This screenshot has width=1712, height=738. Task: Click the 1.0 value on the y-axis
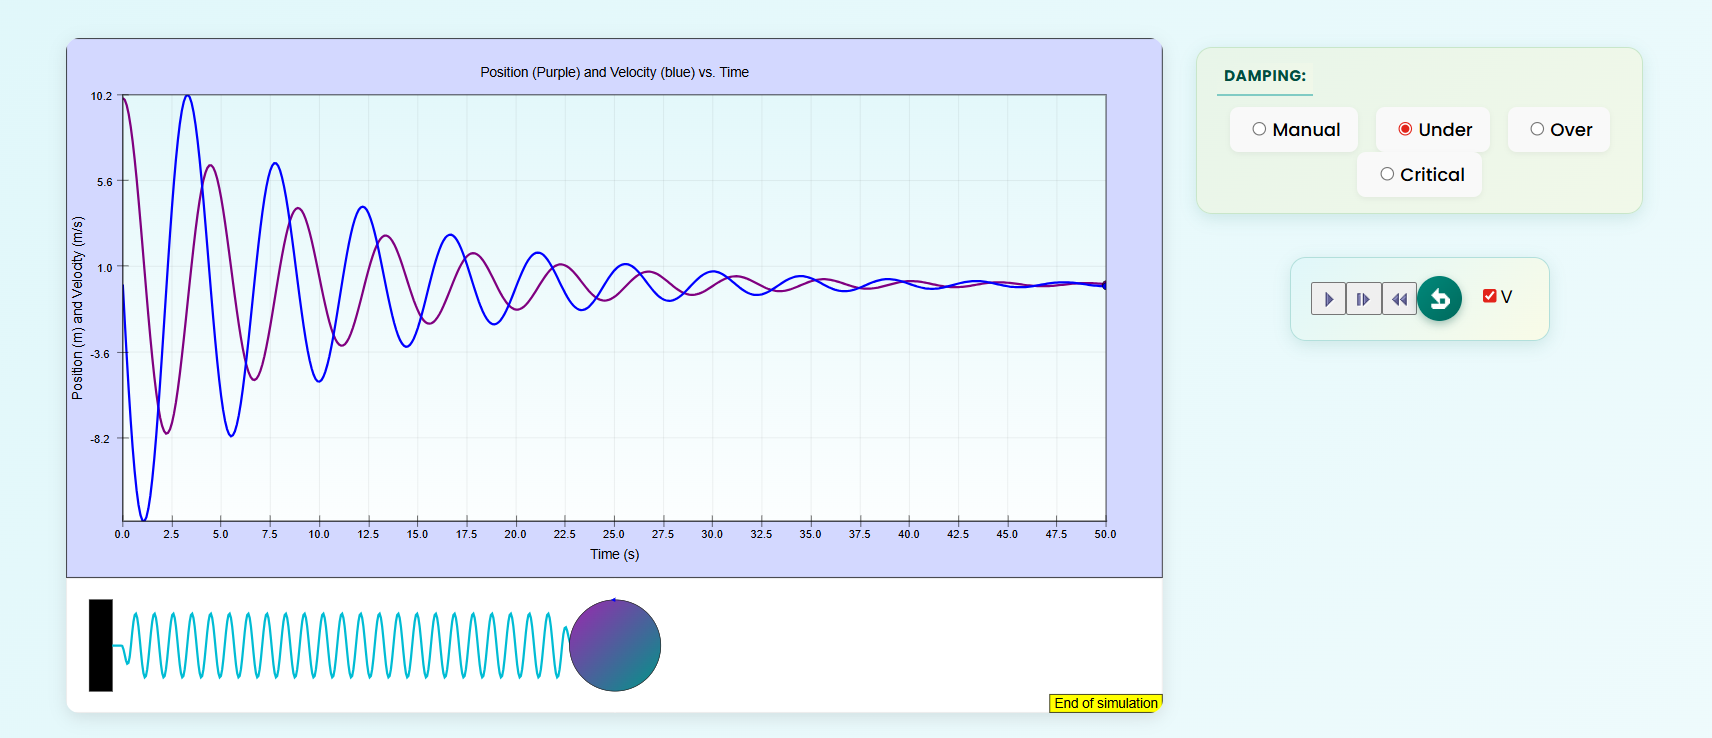coord(105,268)
